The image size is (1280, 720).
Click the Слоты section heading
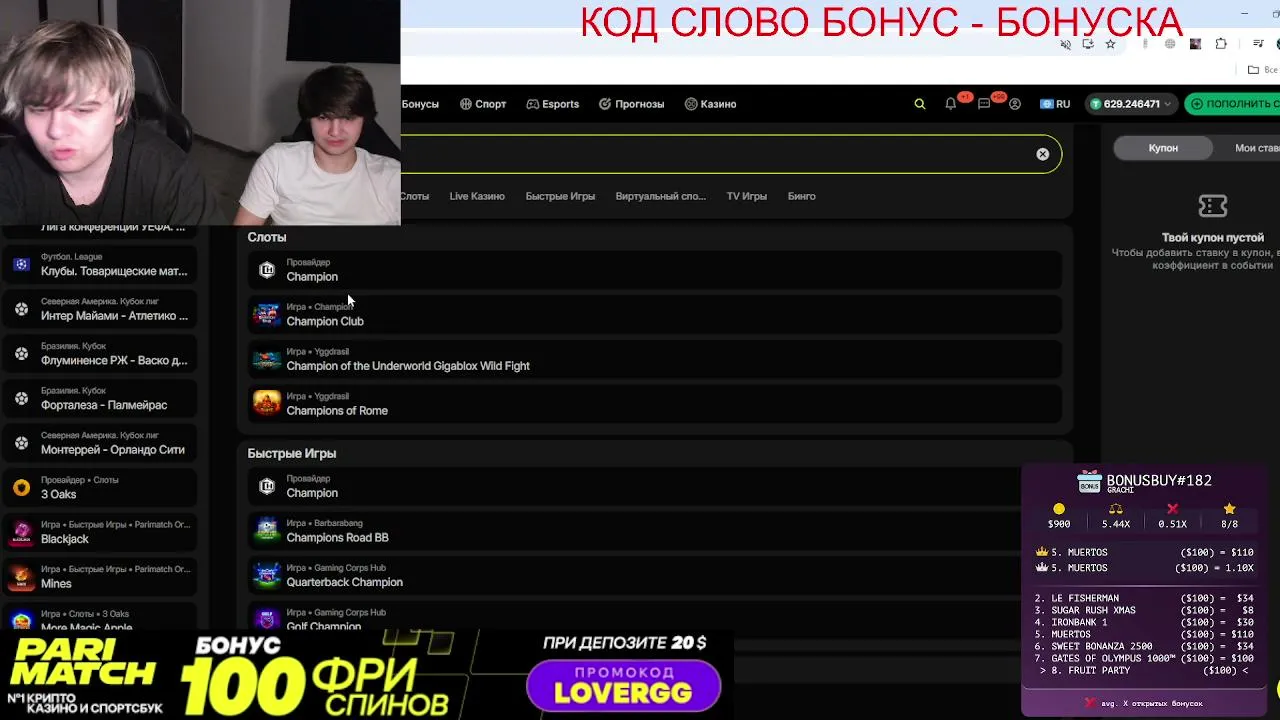[267, 237]
